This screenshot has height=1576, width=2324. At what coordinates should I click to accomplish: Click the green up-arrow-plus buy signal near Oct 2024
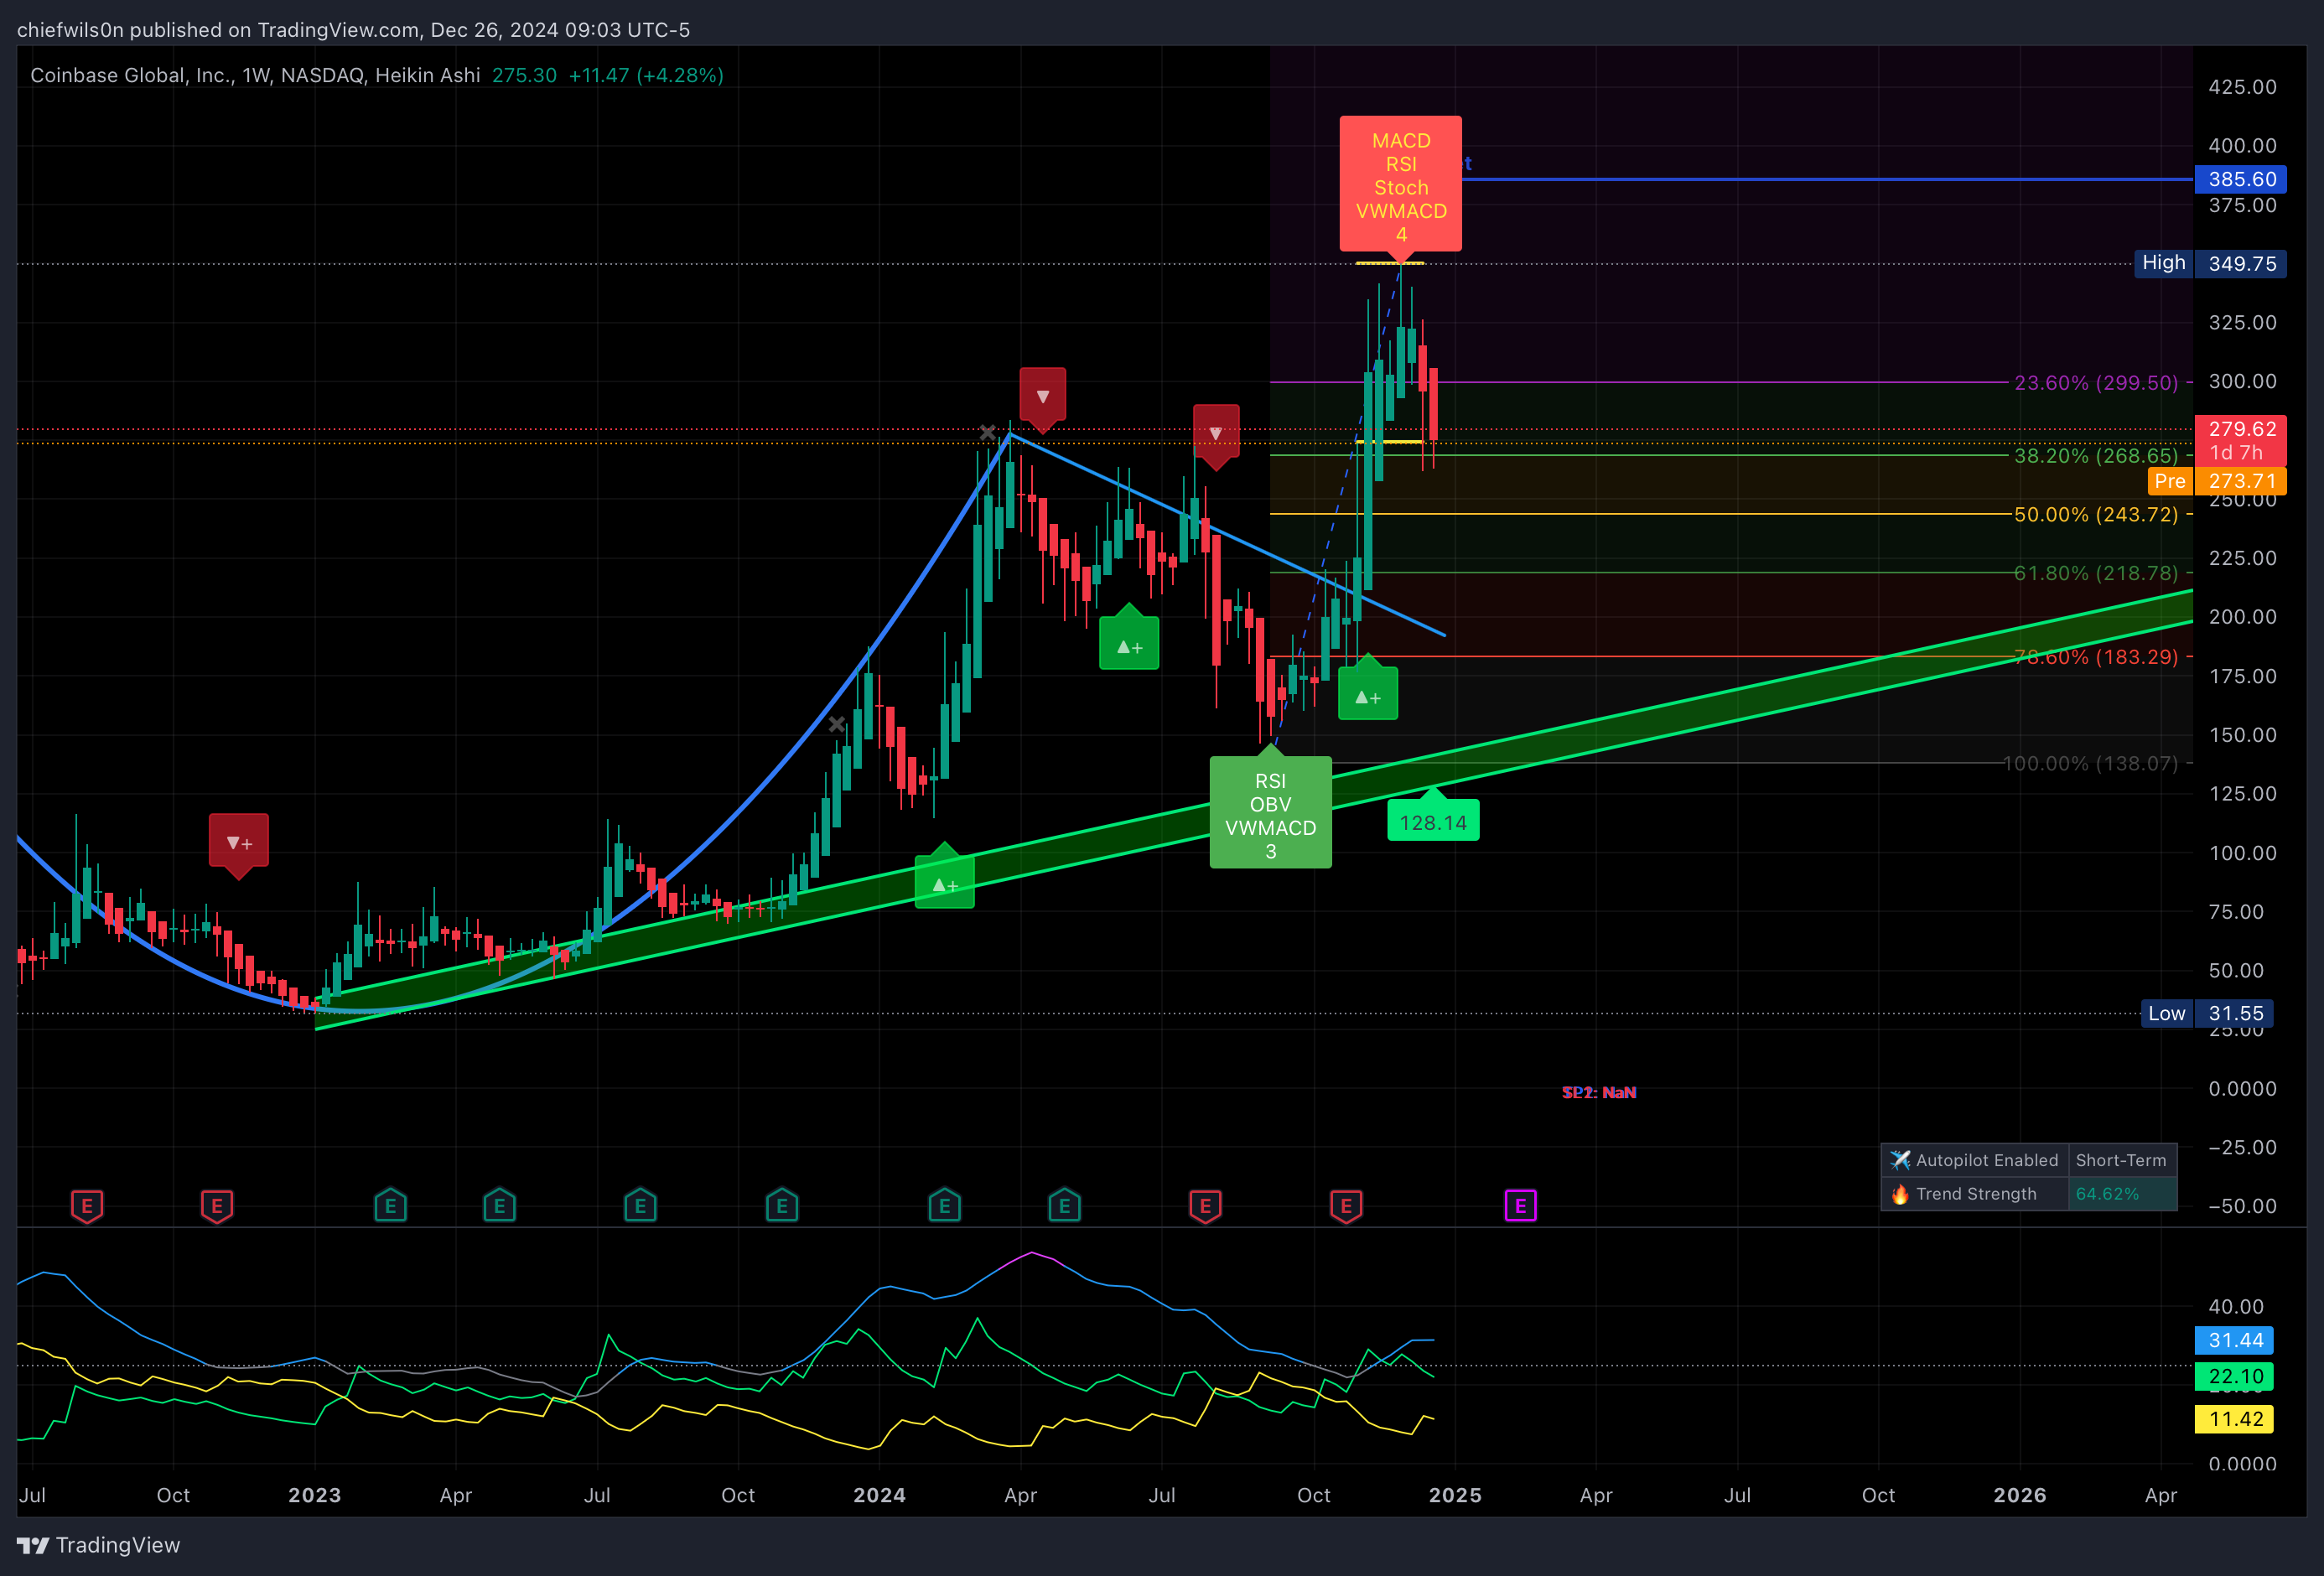click(x=1367, y=690)
